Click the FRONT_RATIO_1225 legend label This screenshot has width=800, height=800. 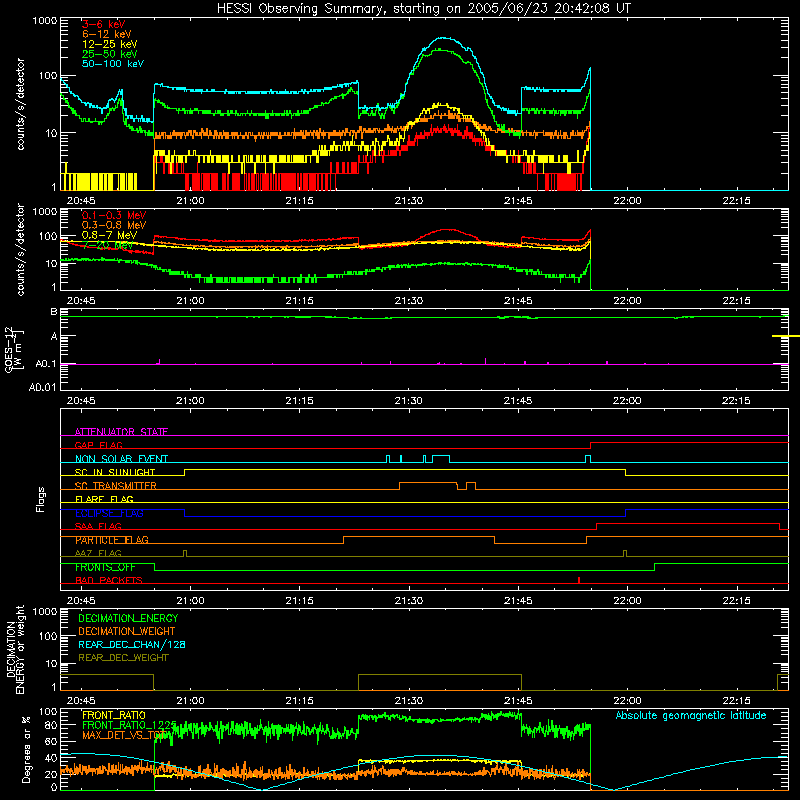pyautogui.click(x=129, y=725)
